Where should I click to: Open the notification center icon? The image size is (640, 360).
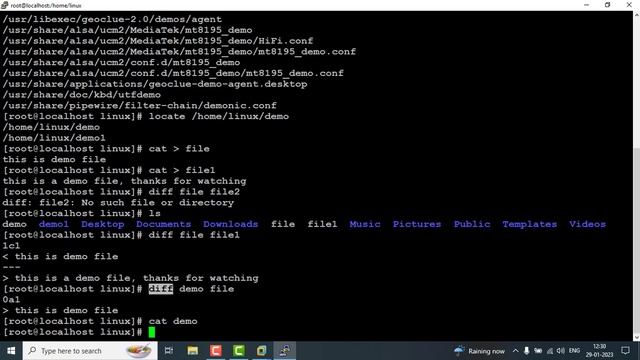tap(625, 351)
